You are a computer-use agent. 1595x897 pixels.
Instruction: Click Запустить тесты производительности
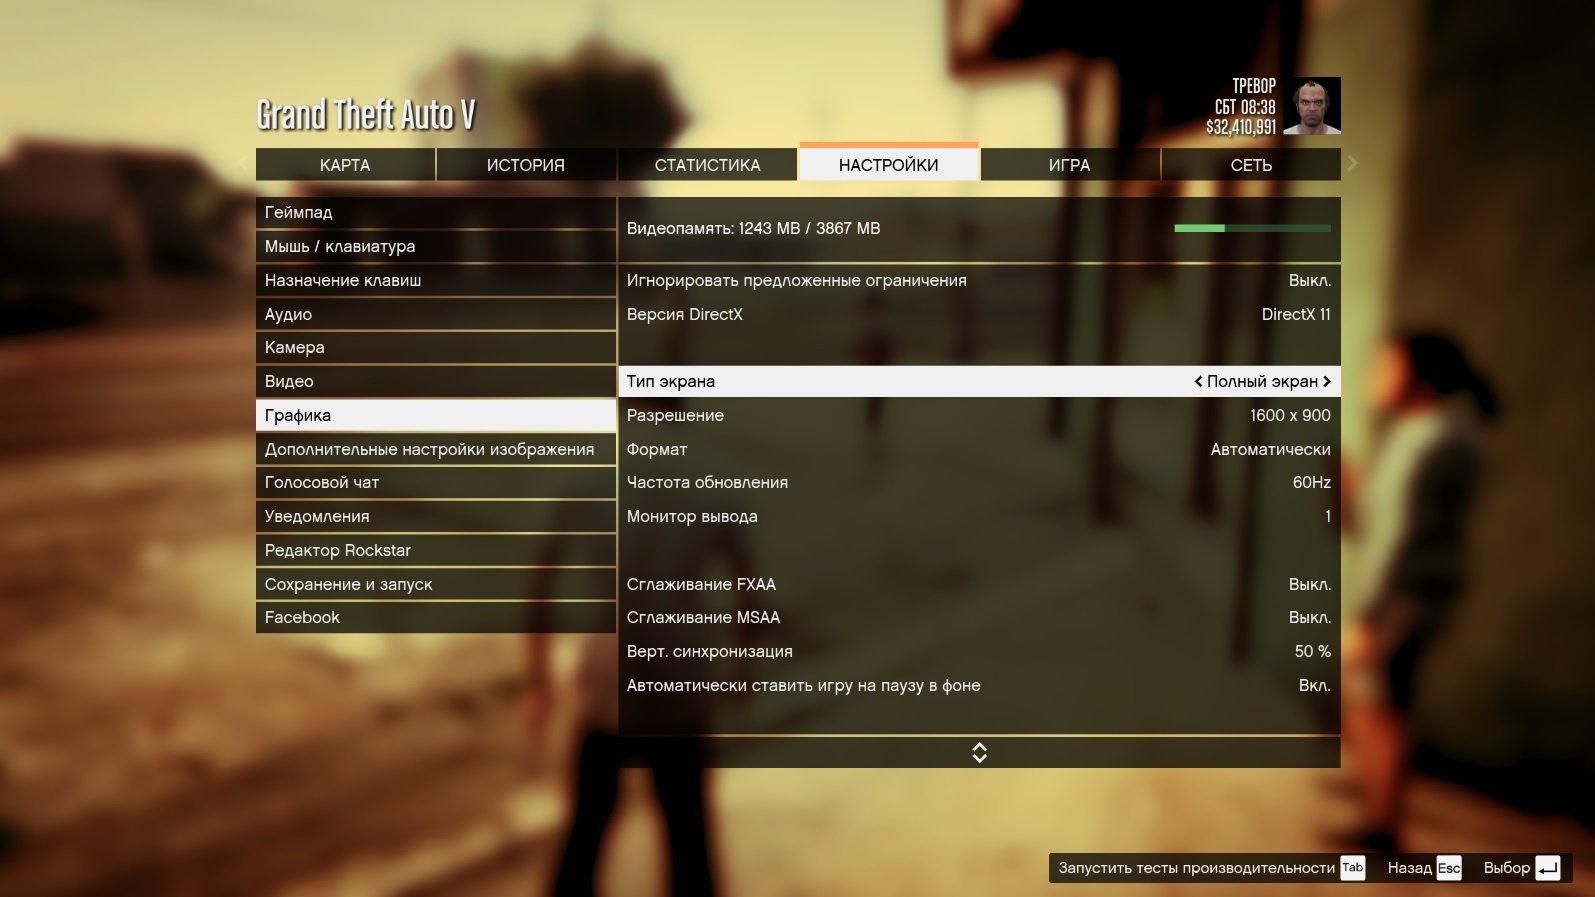[1196, 868]
